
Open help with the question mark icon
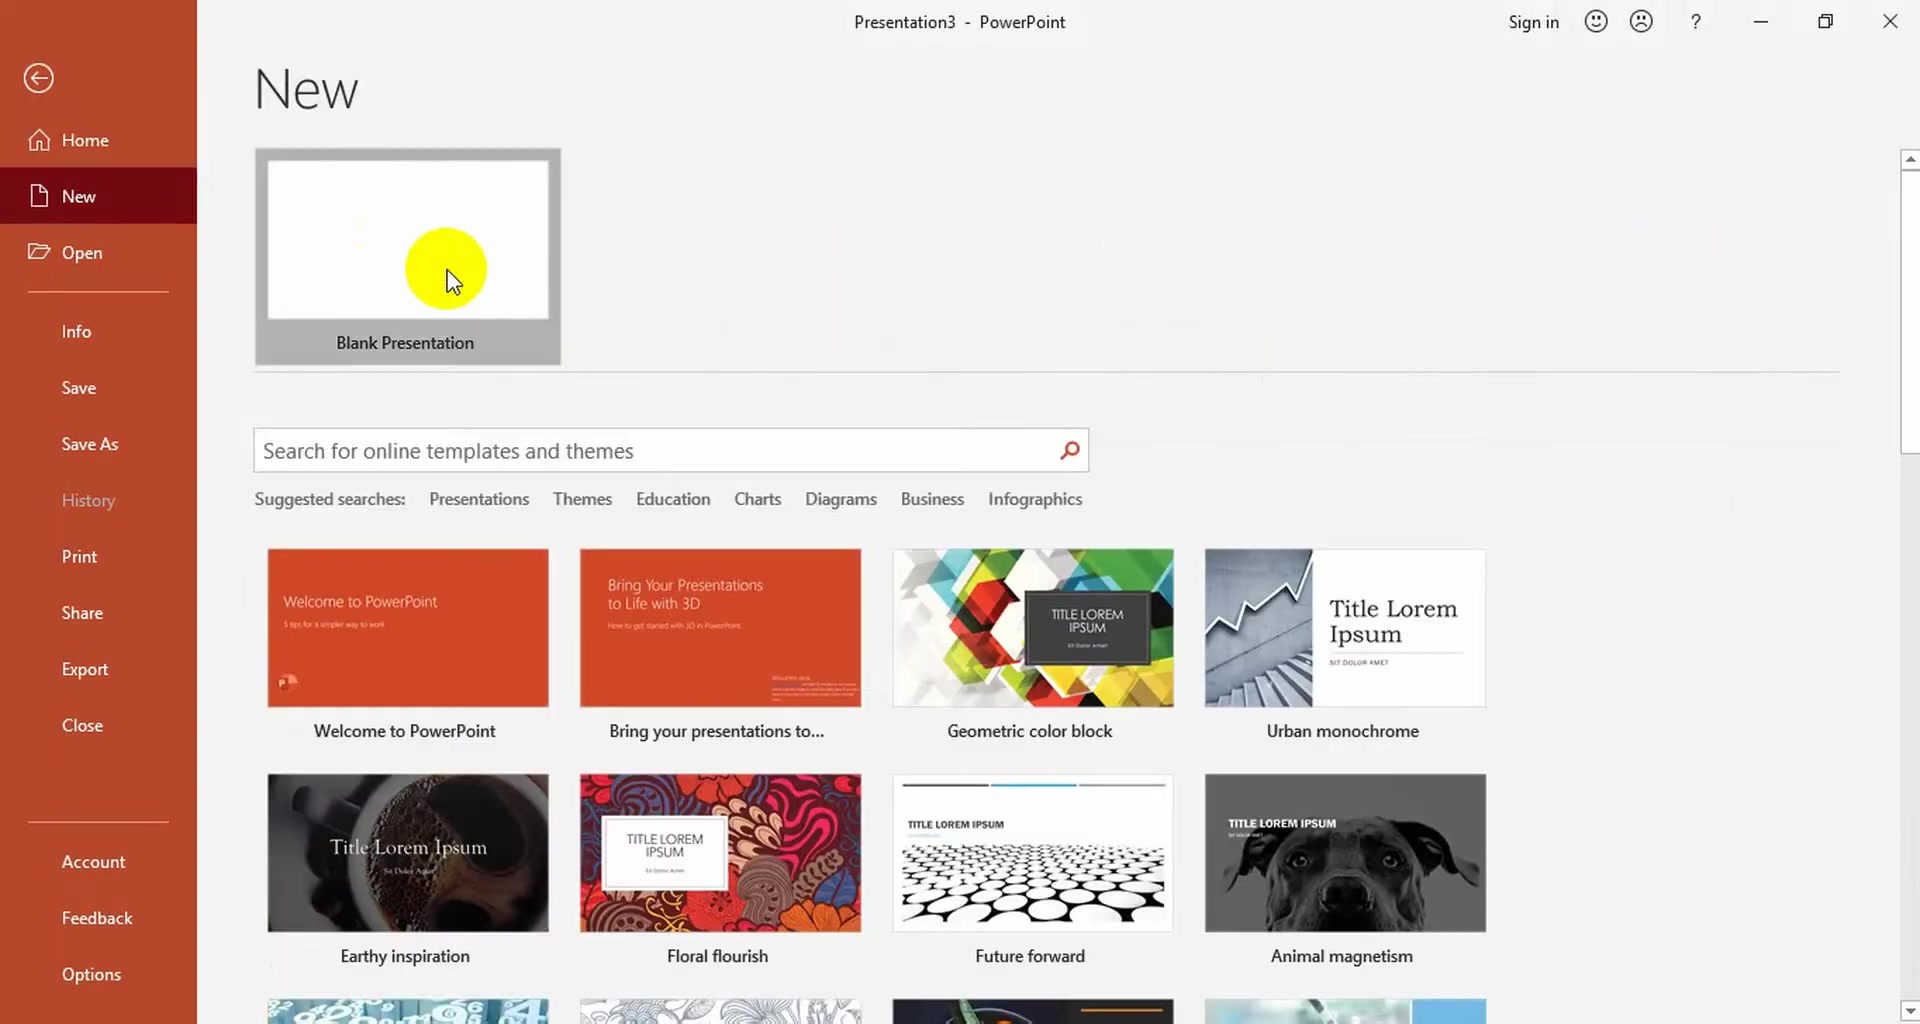tap(1695, 22)
